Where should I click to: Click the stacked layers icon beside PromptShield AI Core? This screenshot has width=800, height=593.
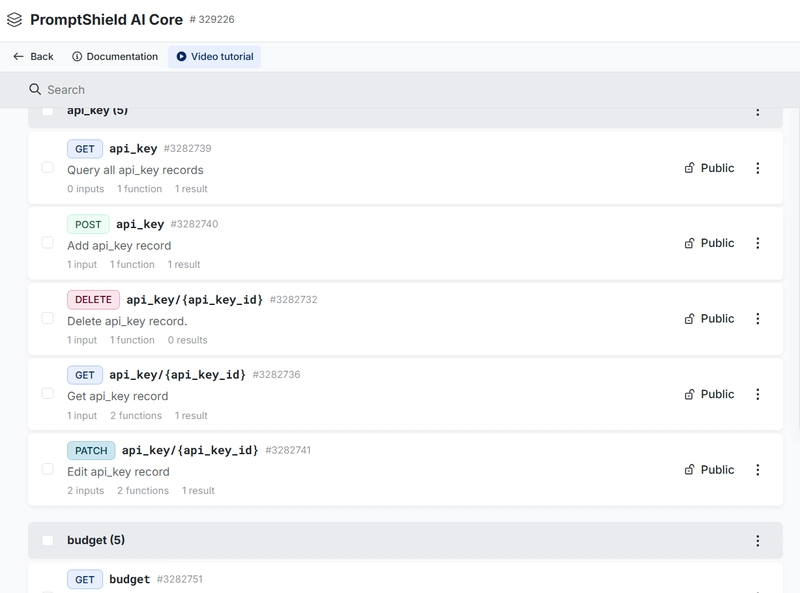point(14,20)
